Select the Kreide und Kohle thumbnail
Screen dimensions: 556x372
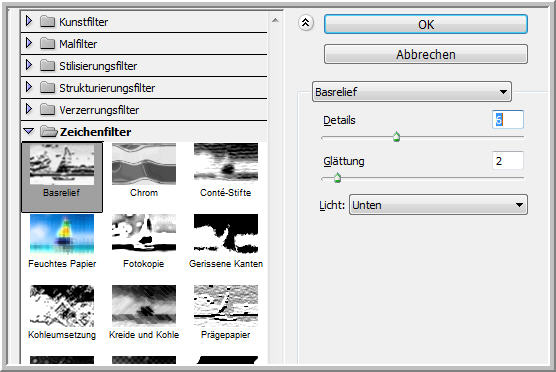(x=144, y=305)
